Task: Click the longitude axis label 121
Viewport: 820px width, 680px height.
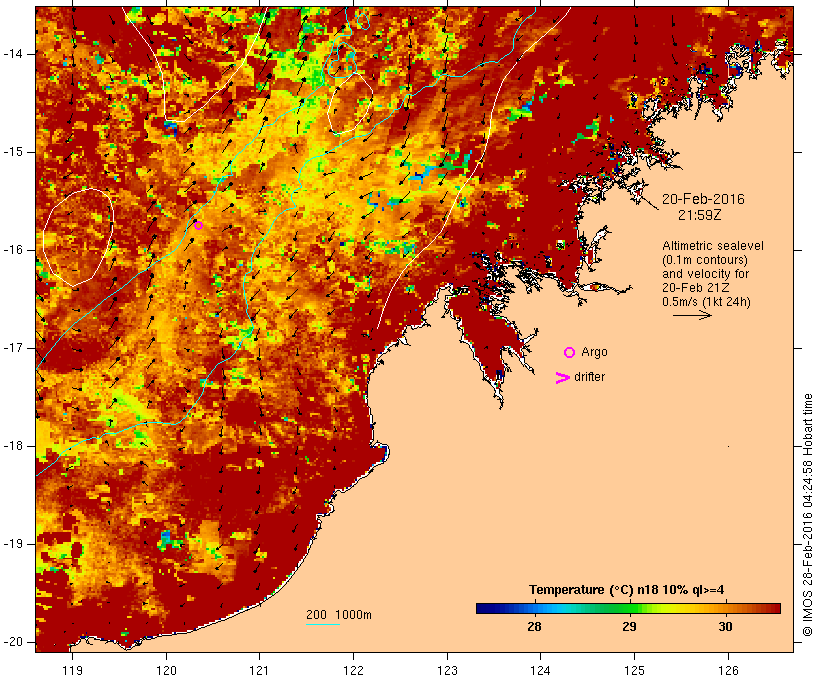Action: click(x=260, y=671)
